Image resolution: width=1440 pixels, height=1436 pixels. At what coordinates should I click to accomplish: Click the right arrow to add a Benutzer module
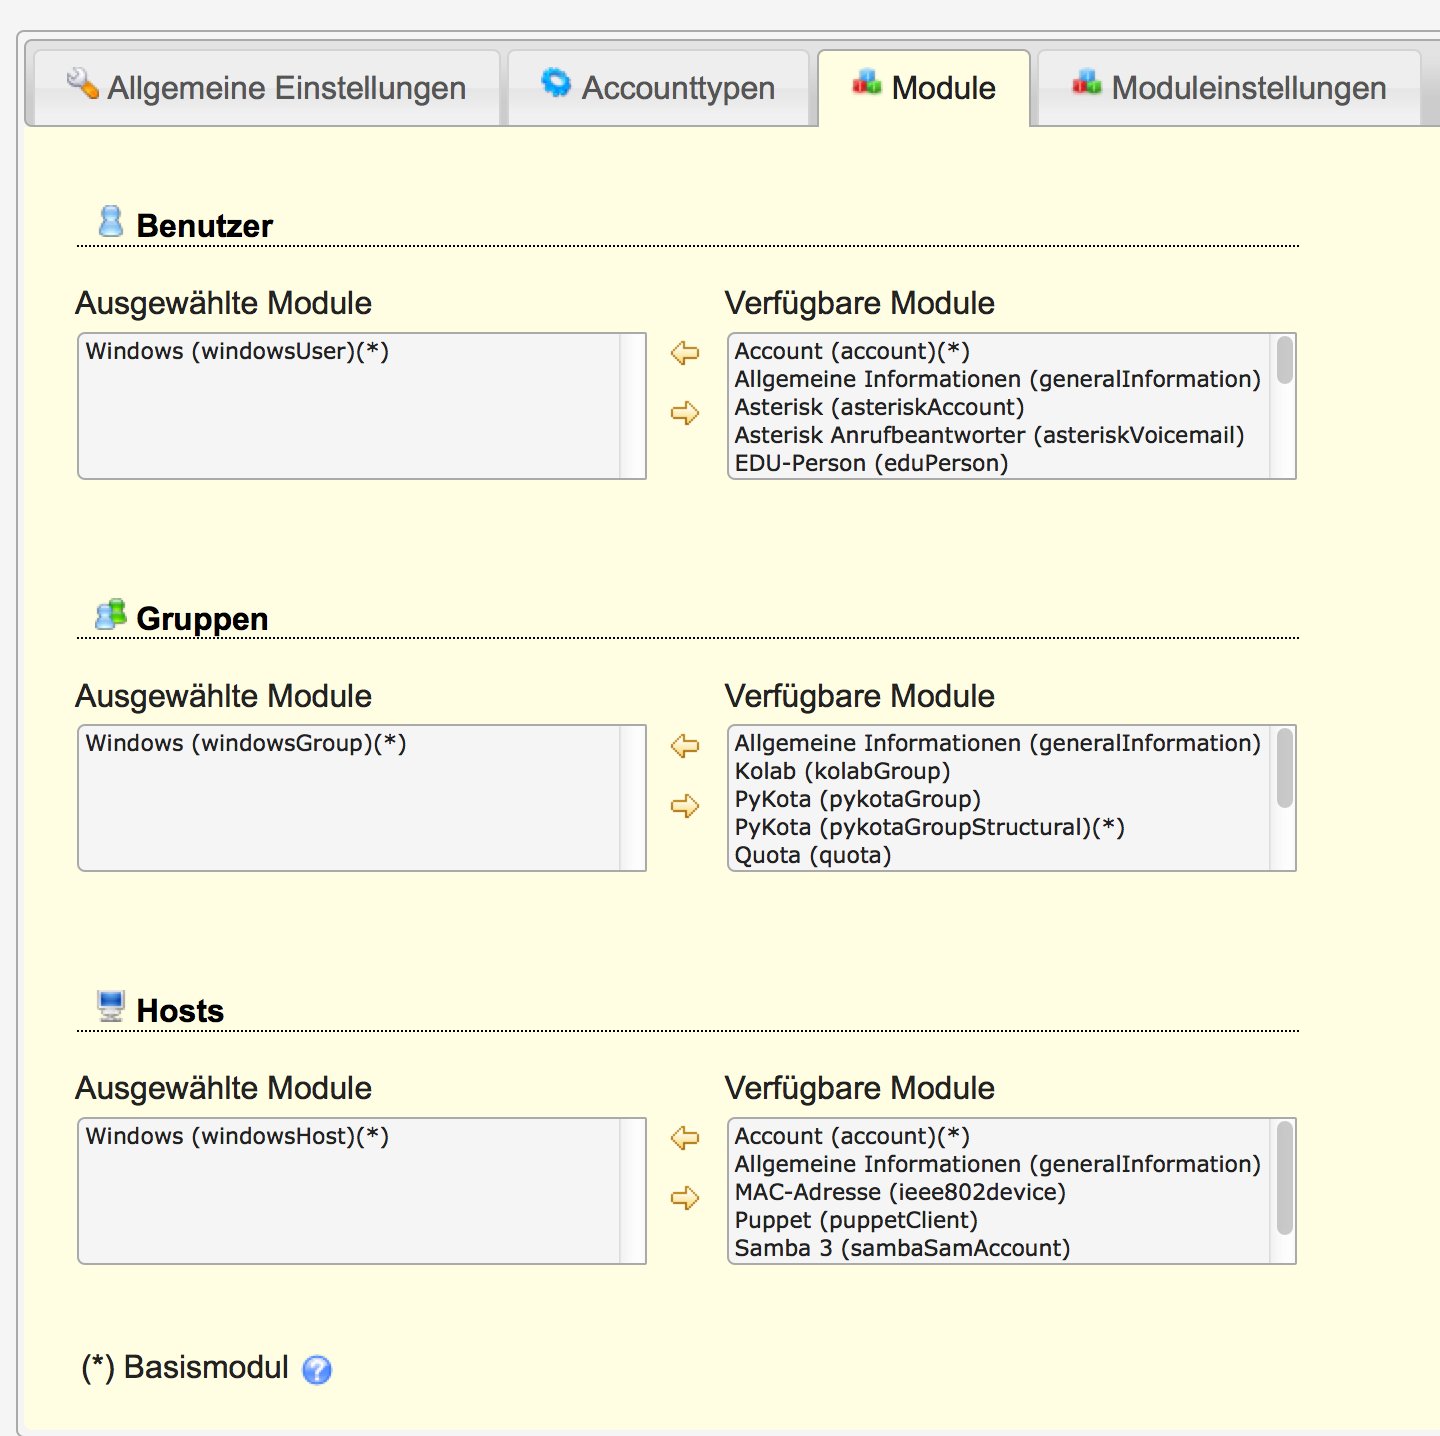coord(685,415)
